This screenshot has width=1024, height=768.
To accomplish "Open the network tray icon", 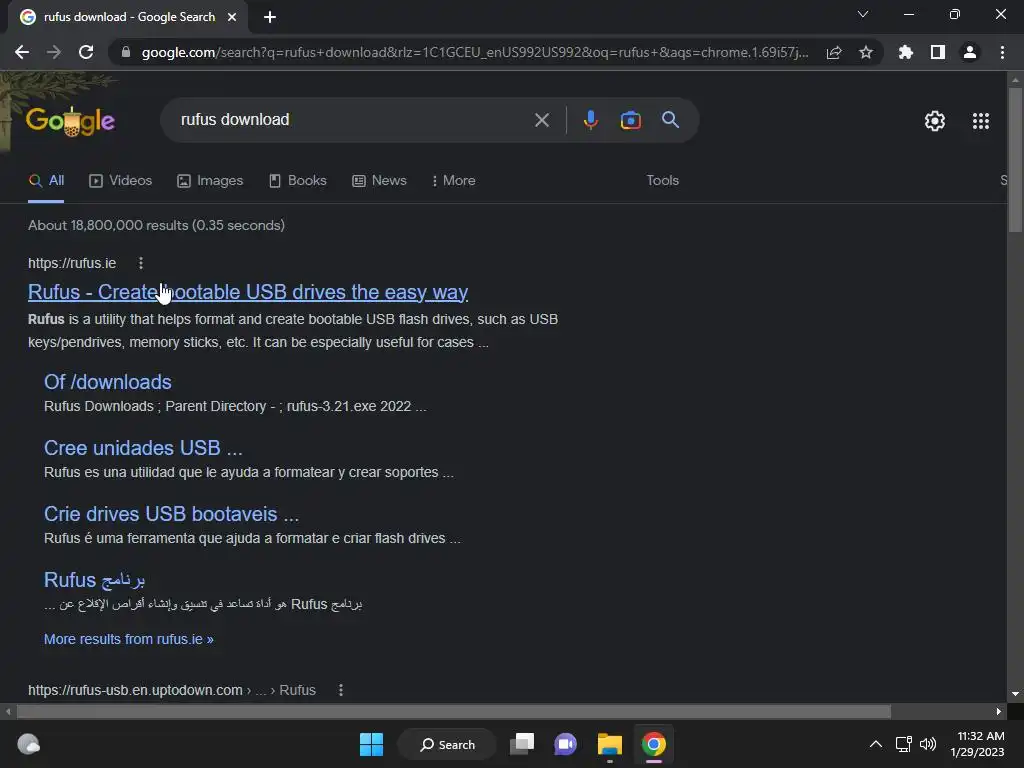I will [904, 744].
